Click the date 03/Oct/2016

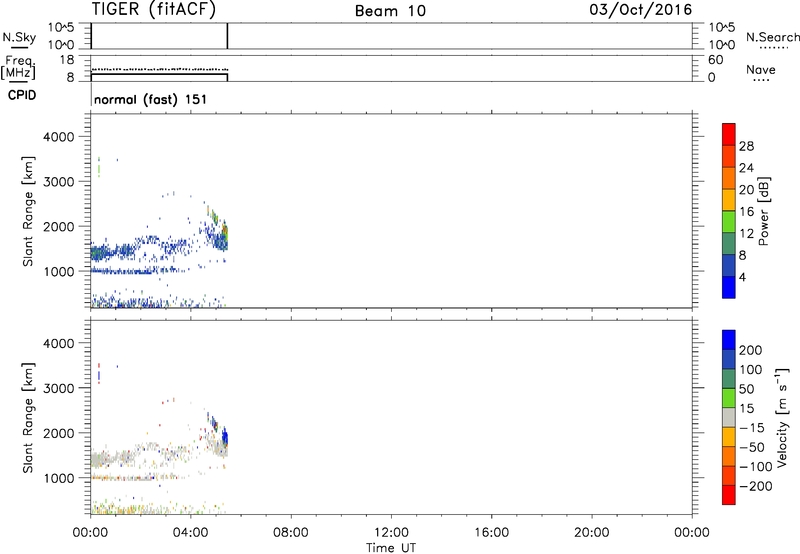click(x=641, y=10)
